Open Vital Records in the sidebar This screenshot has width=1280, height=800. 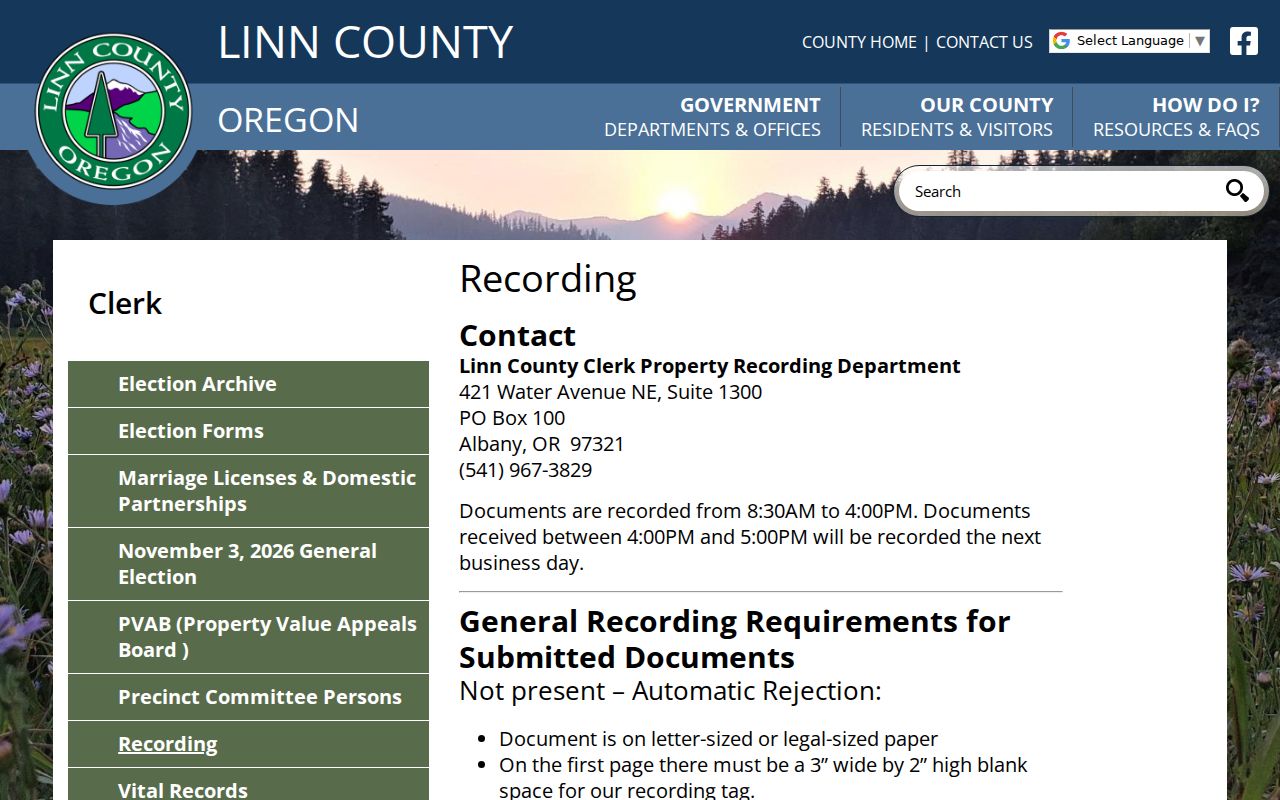[x=248, y=785]
